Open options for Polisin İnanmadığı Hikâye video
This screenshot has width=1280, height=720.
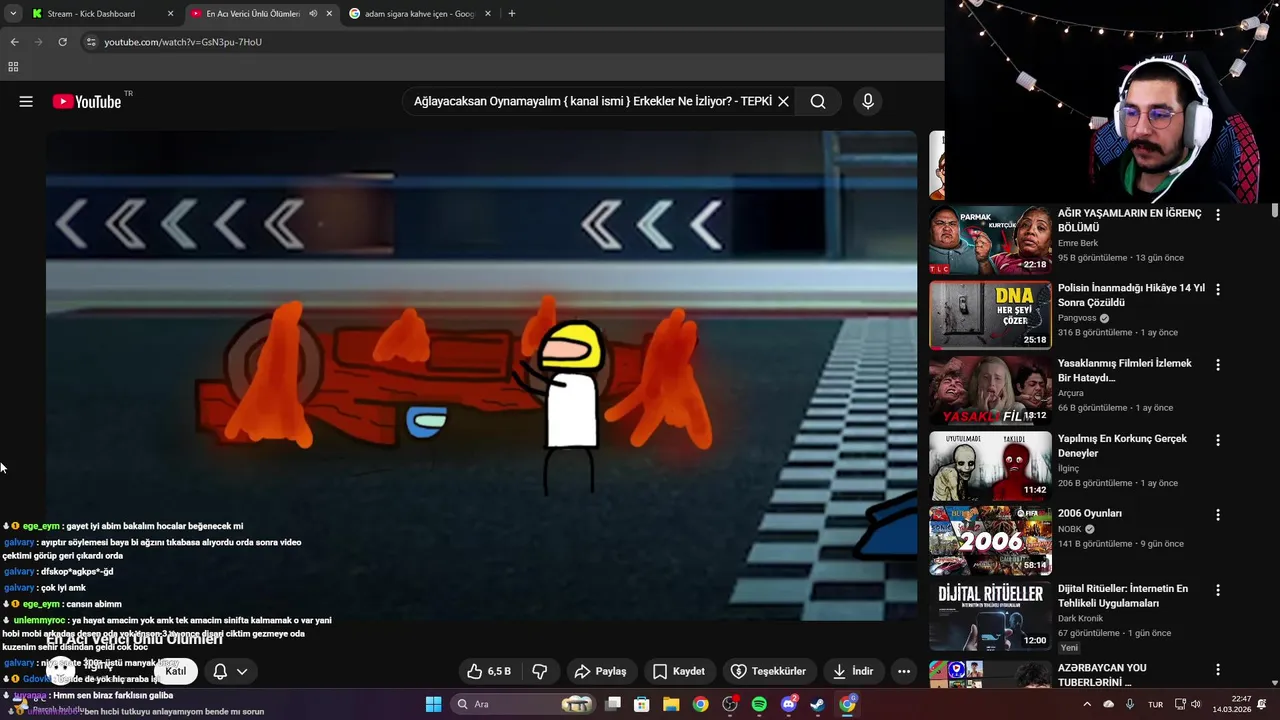pos(1217,289)
